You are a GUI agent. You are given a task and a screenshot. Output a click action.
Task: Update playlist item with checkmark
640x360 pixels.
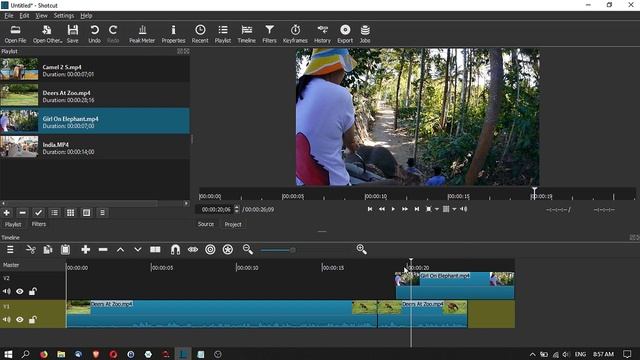coord(38,213)
